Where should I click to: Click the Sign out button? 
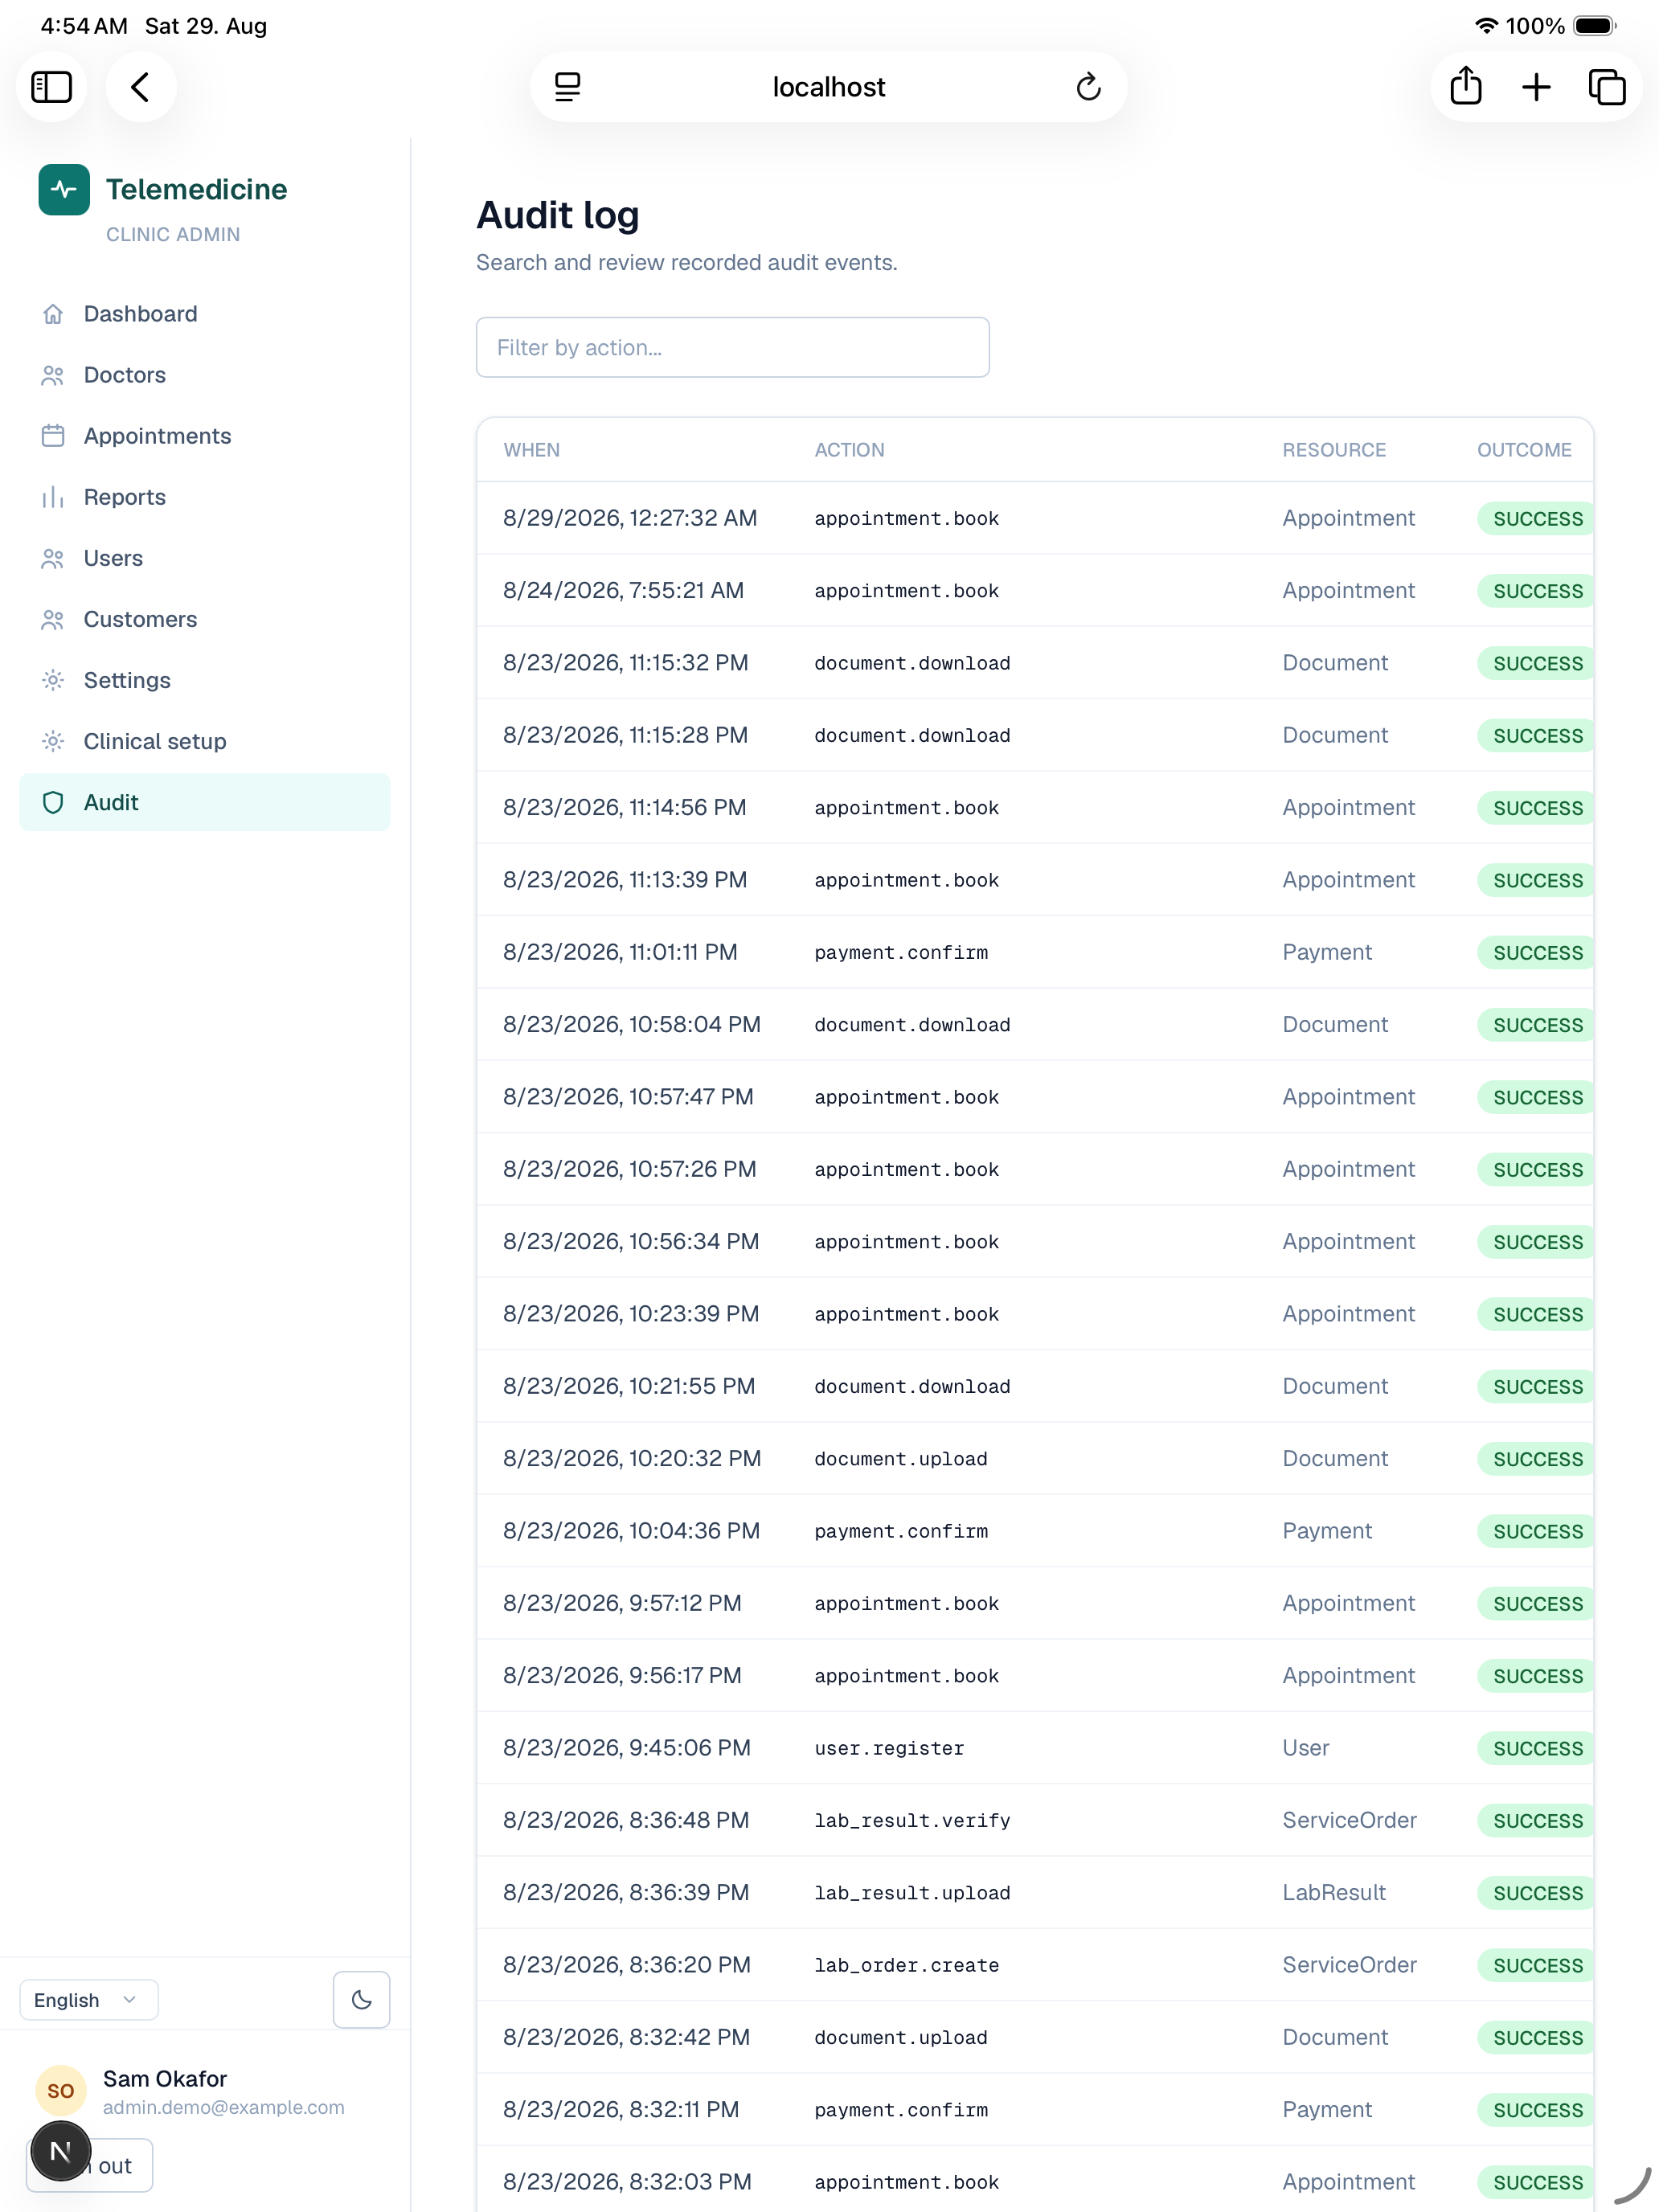[89, 2165]
